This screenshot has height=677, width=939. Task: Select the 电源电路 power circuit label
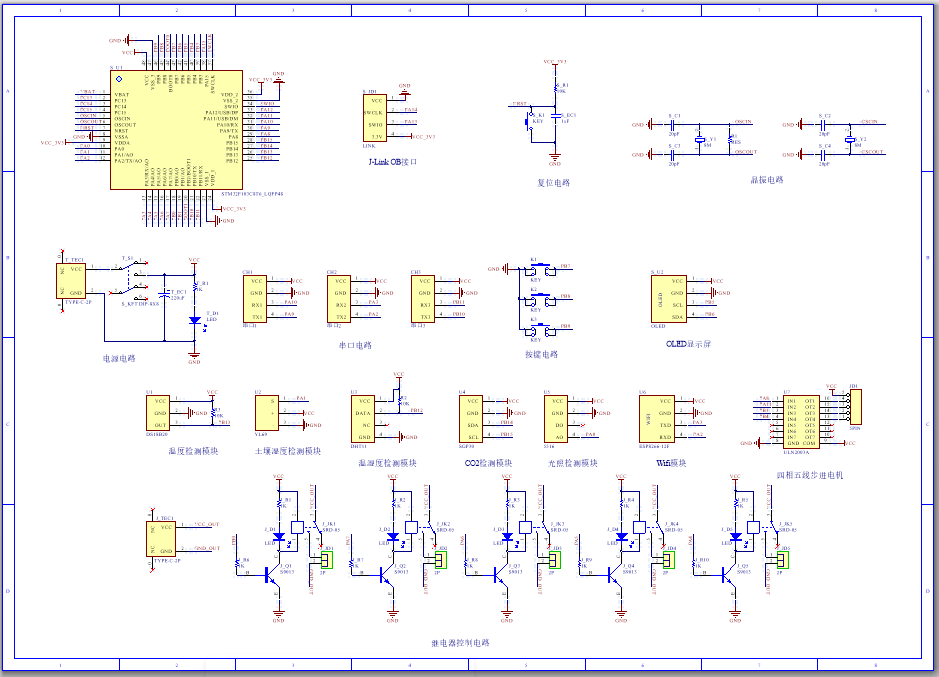pyautogui.click(x=119, y=358)
